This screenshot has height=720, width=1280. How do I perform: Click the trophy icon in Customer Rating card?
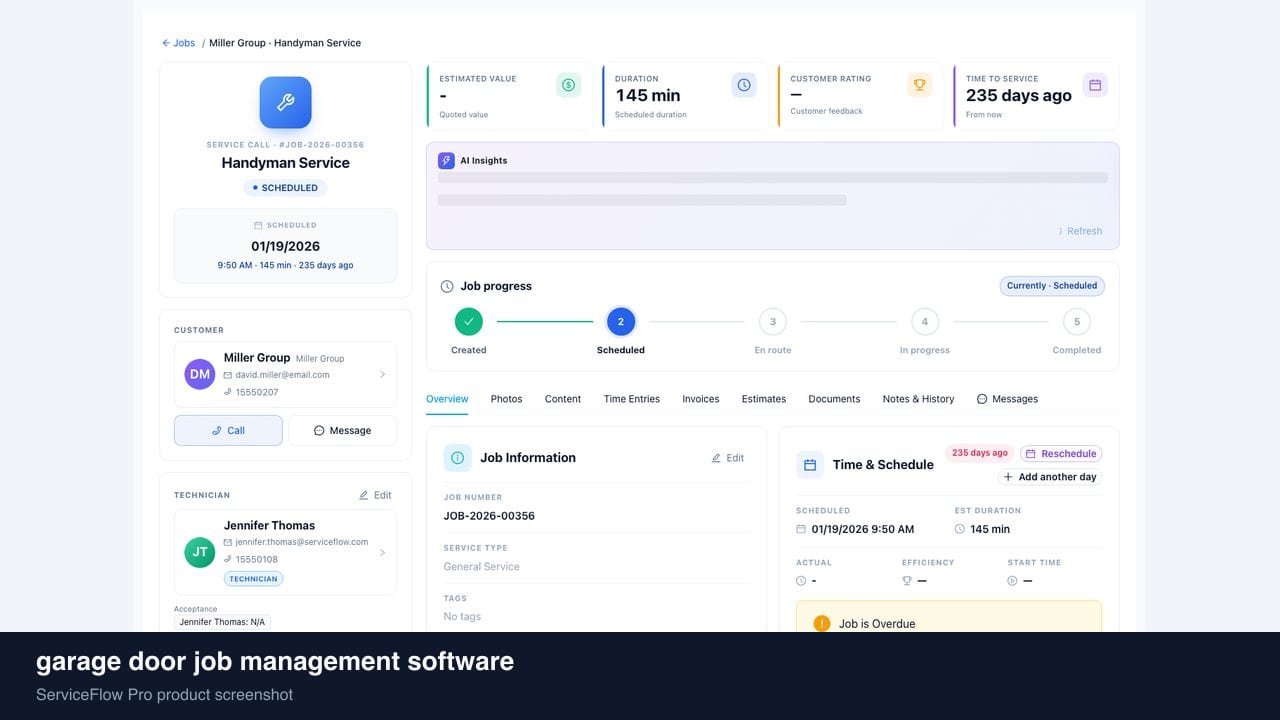tap(920, 85)
